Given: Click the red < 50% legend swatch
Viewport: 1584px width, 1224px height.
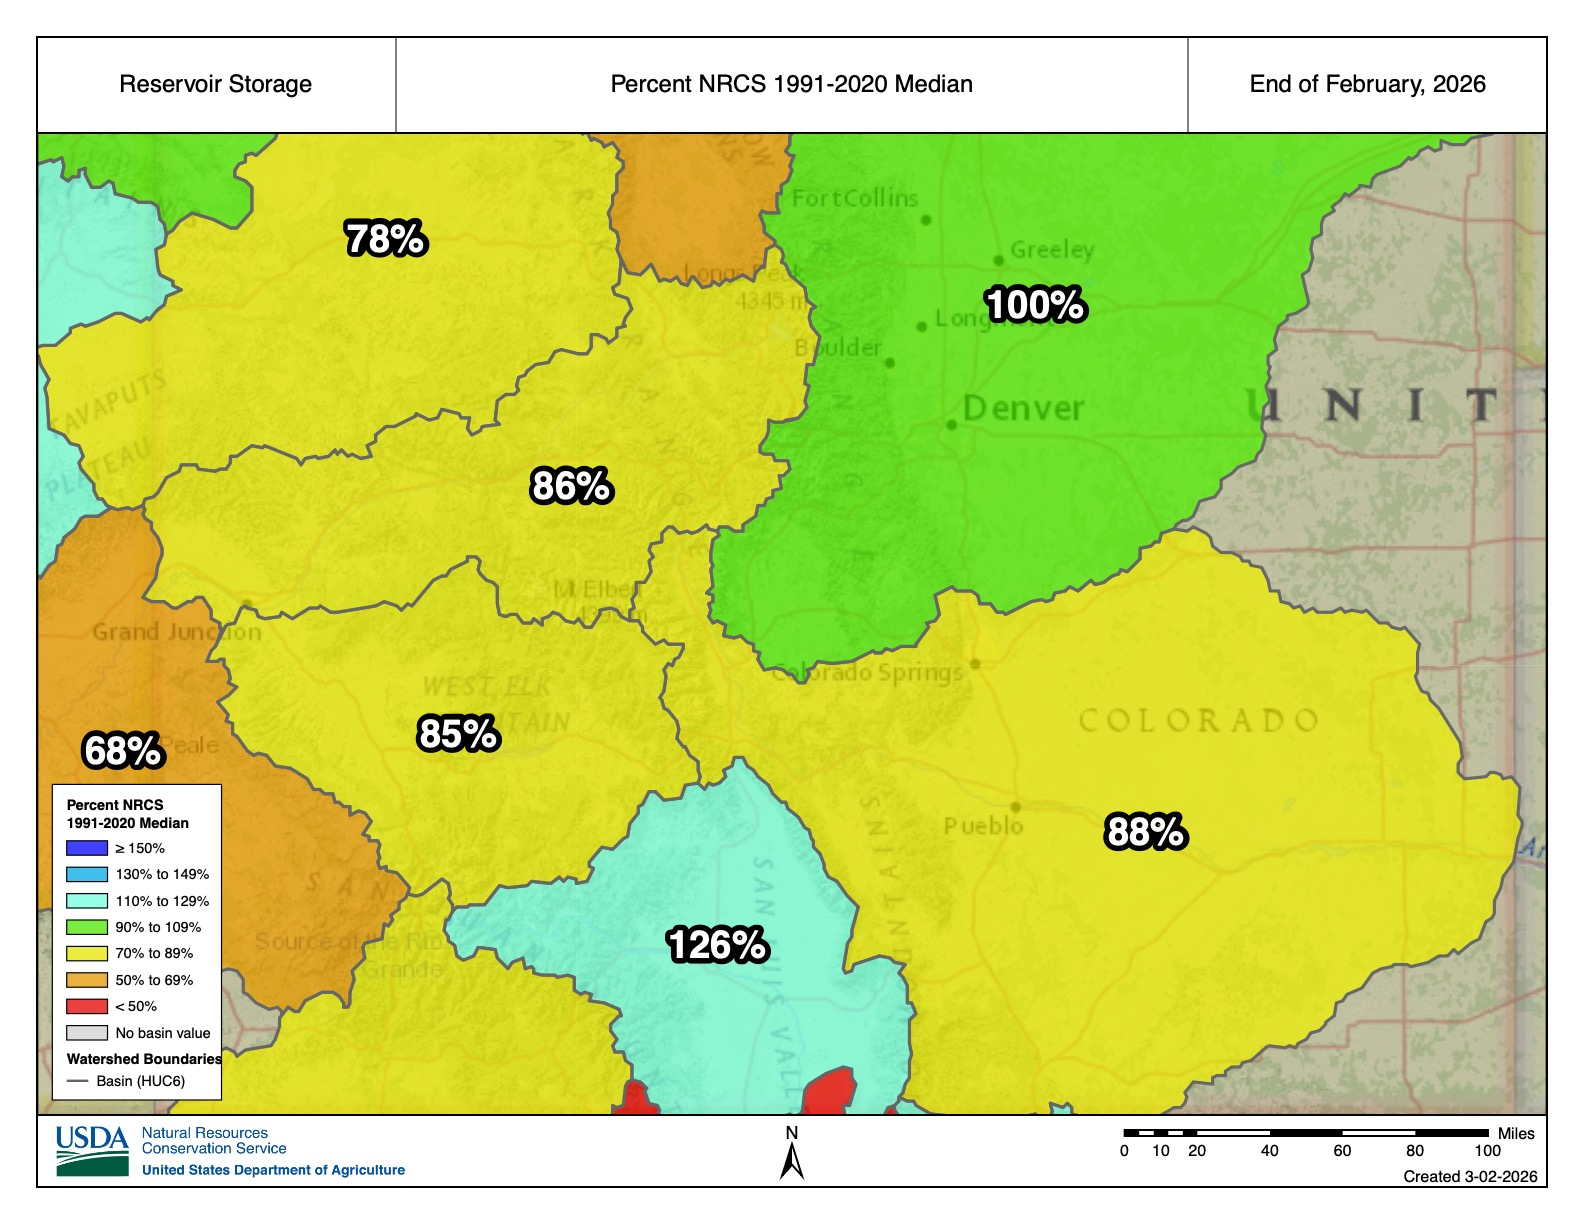Looking at the screenshot, I should tap(86, 1006).
